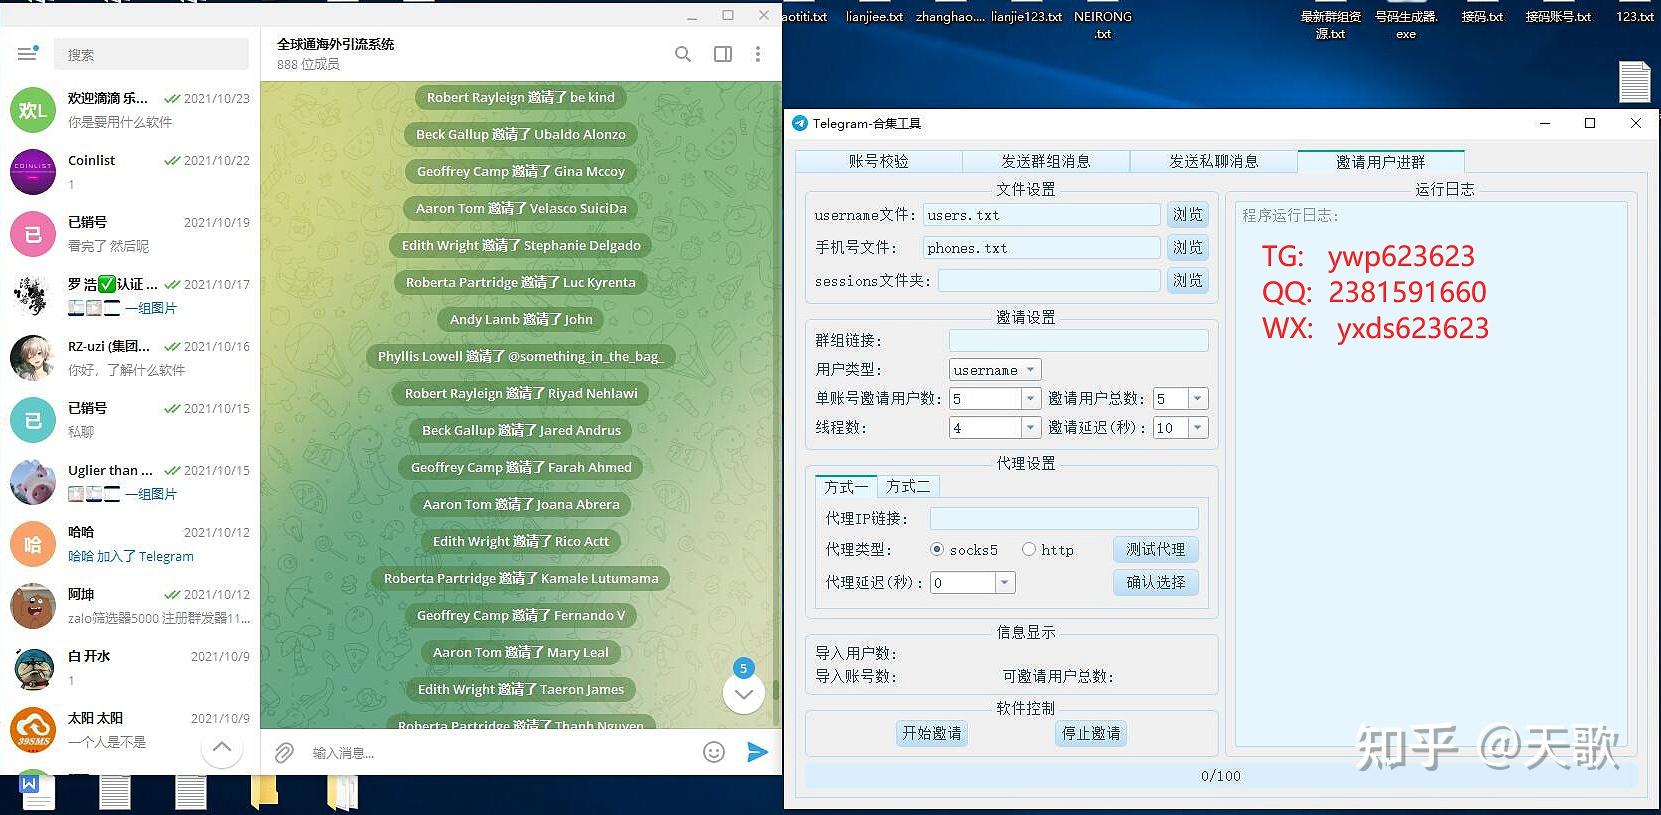
Task: Select 方式一 proxy tab
Action: (x=846, y=486)
